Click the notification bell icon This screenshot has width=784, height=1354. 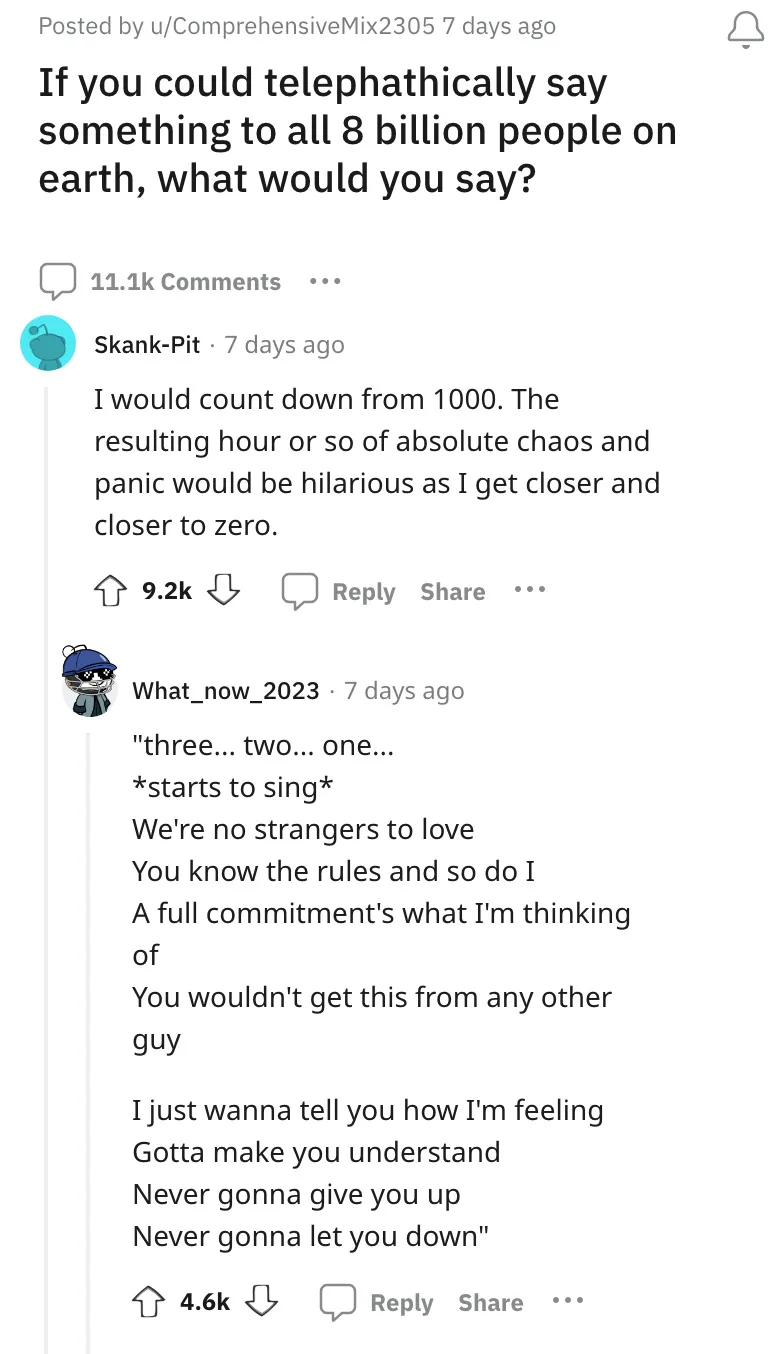(x=745, y=29)
